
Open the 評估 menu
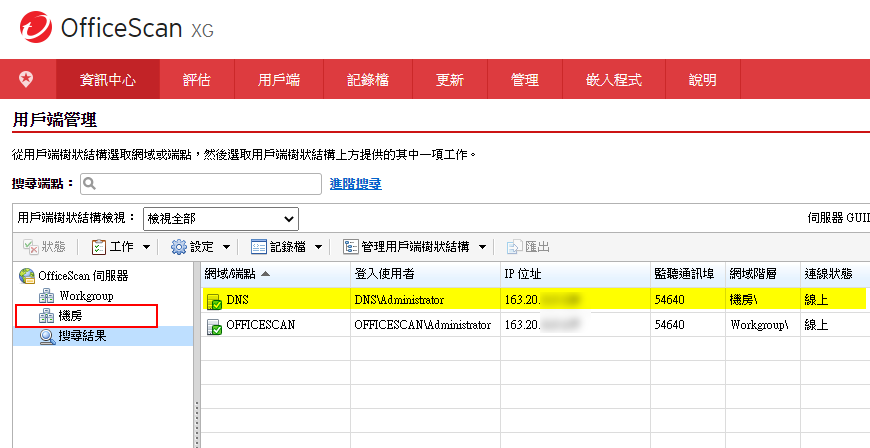pos(197,79)
